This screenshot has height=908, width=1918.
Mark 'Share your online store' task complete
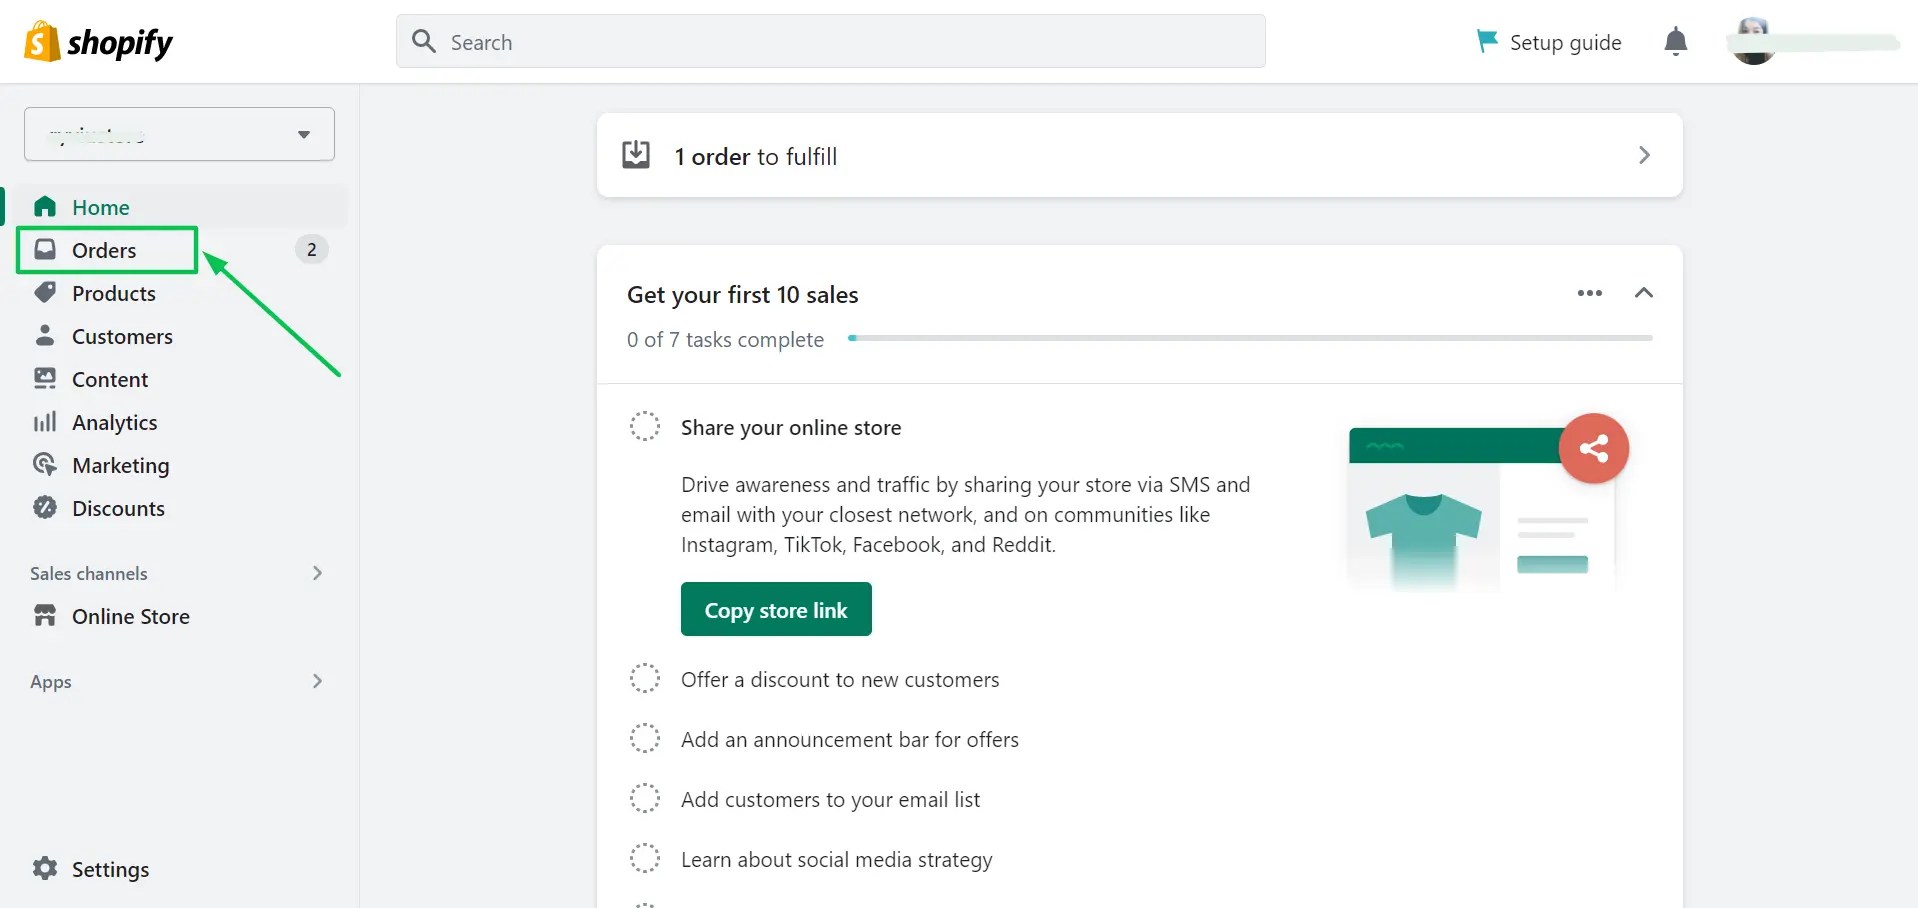click(x=645, y=426)
